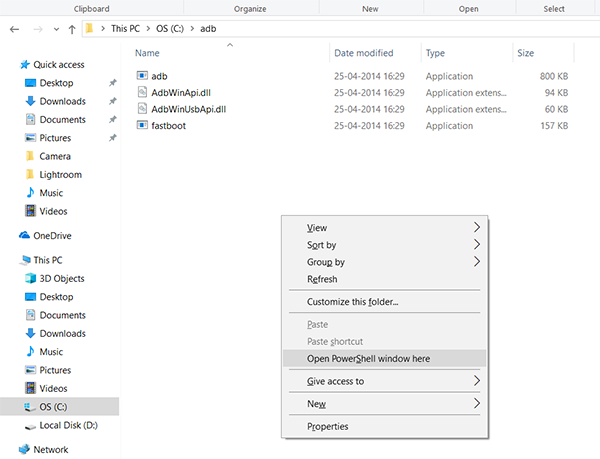Select the adb application icon
This screenshot has height=459, width=600.
(x=142, y=76)
